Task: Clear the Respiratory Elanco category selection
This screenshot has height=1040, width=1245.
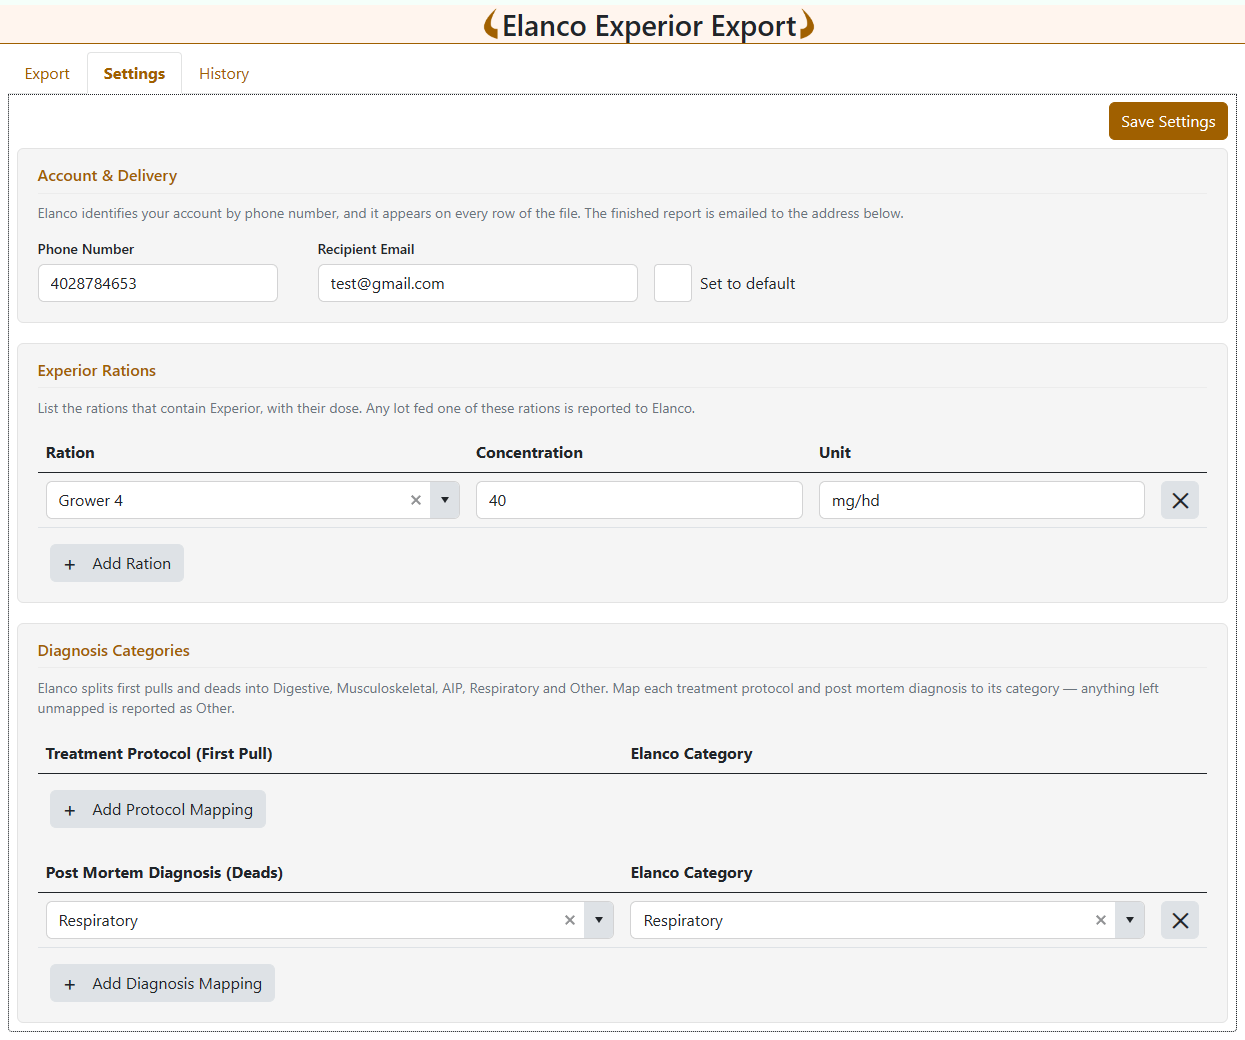Action: point(1101,920)
